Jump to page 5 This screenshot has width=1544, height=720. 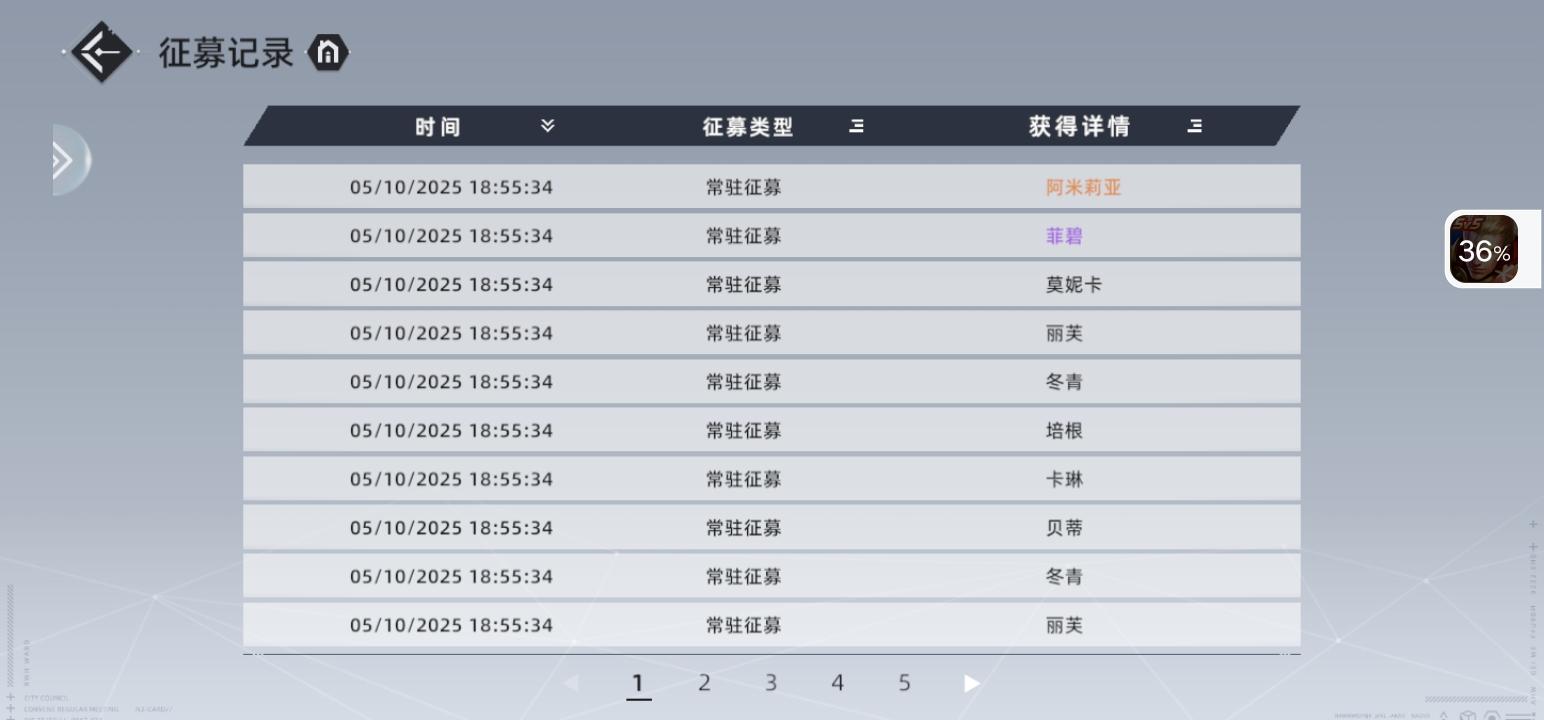tap(904, 683)
